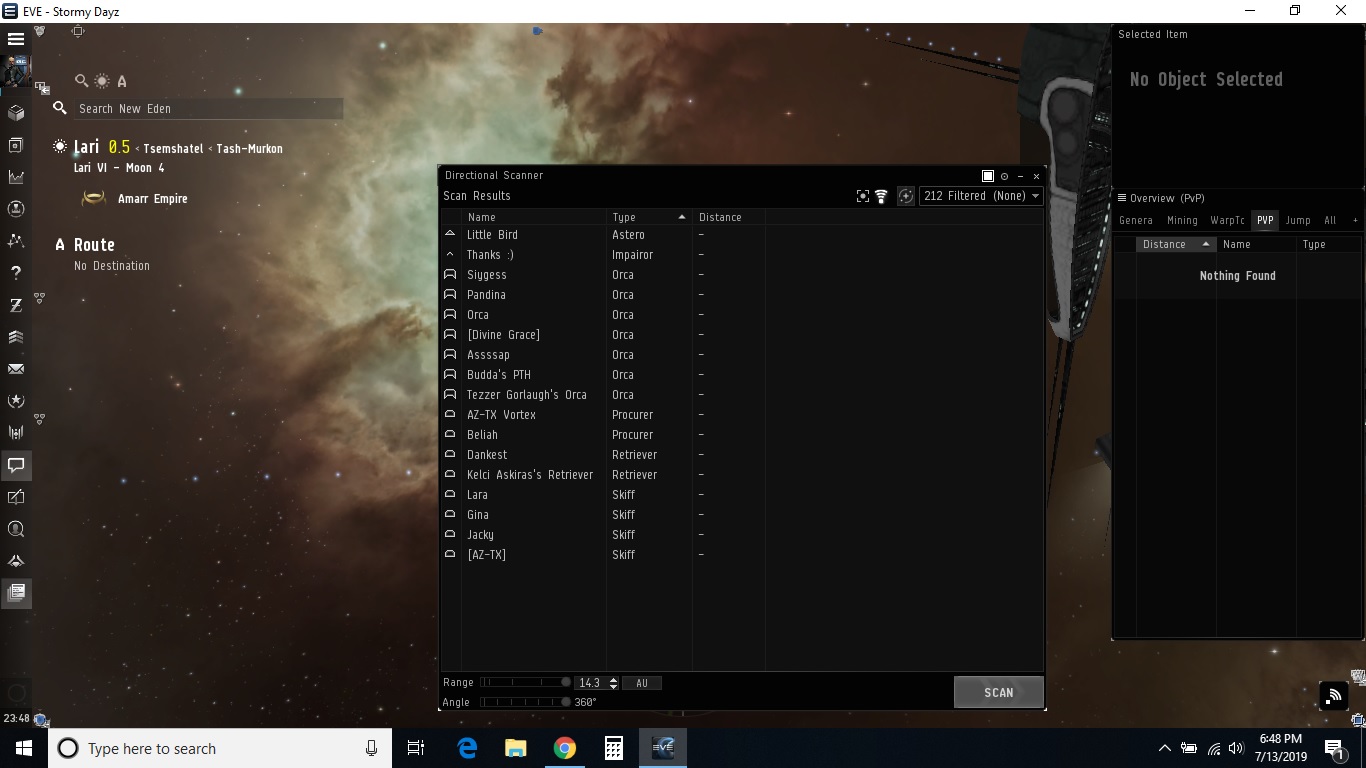This screenshot has width=1366, height=768.
Task: Open the Notepad pencil icon in sidebar
Action: 16,497
